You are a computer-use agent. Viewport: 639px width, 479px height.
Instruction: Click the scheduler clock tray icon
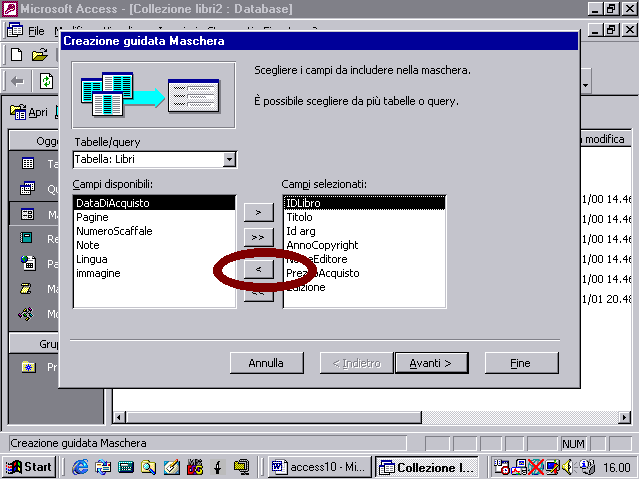[x=502, y=467]
